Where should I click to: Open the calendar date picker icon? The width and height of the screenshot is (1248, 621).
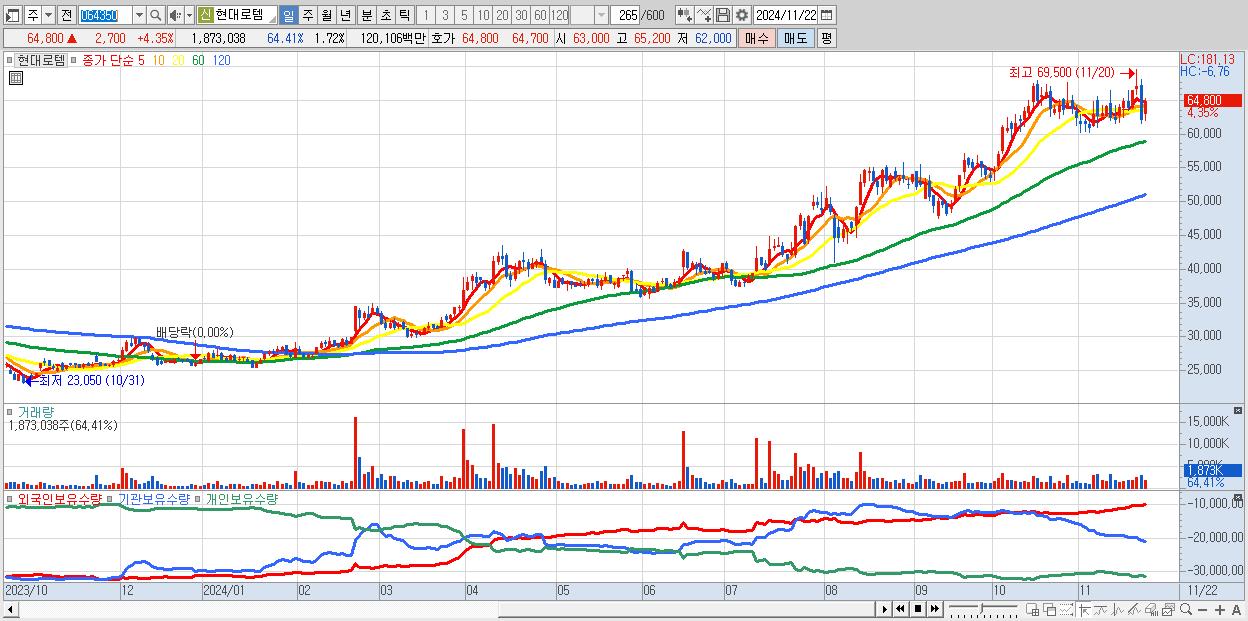point(827,15)
